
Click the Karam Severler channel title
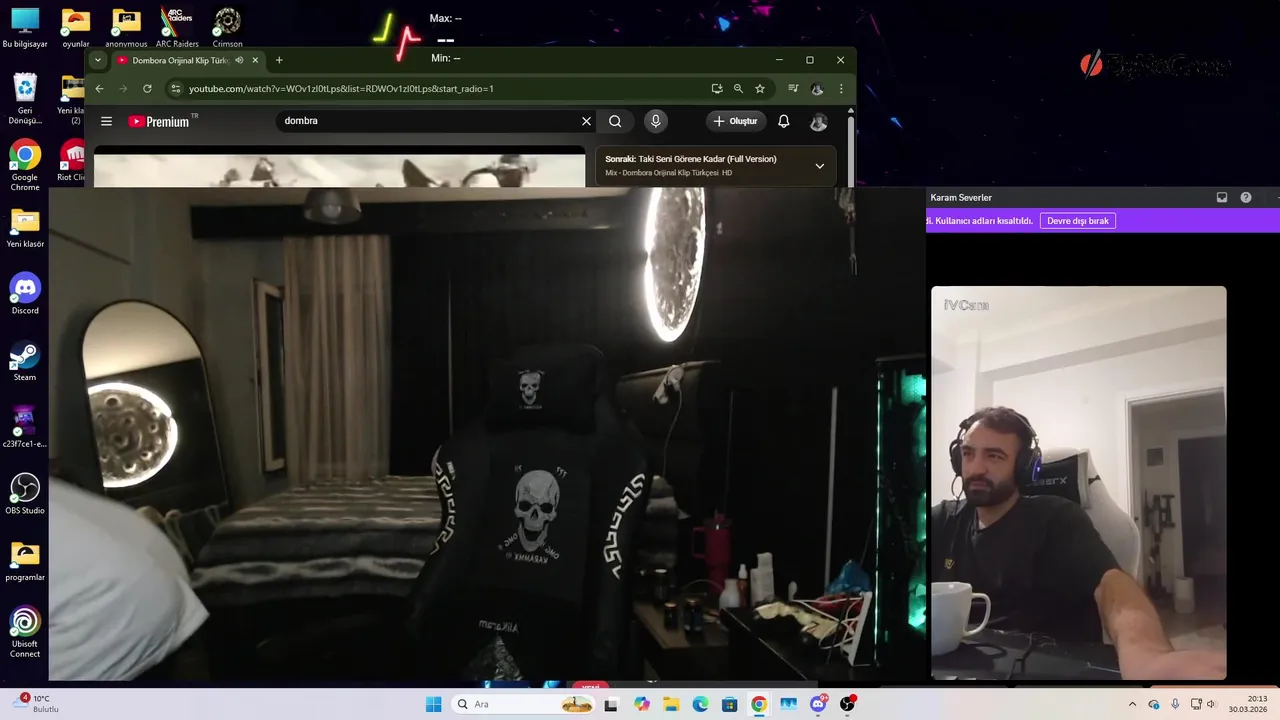[x=961, y=198]
